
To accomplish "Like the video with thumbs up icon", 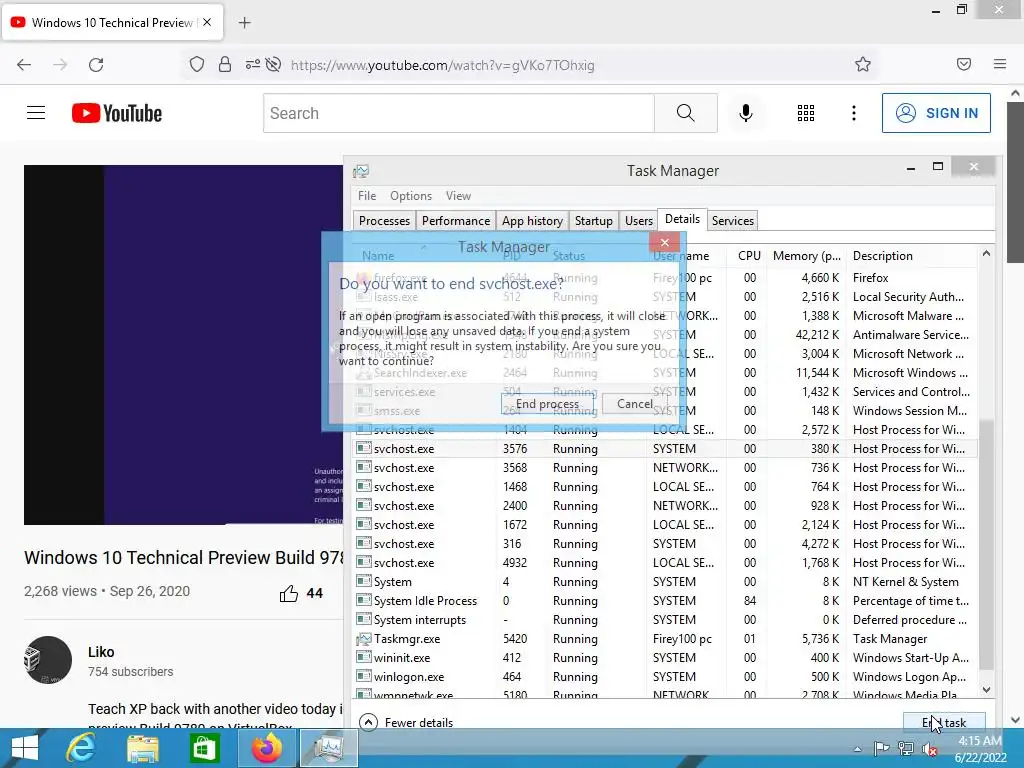I will point(289,593).
